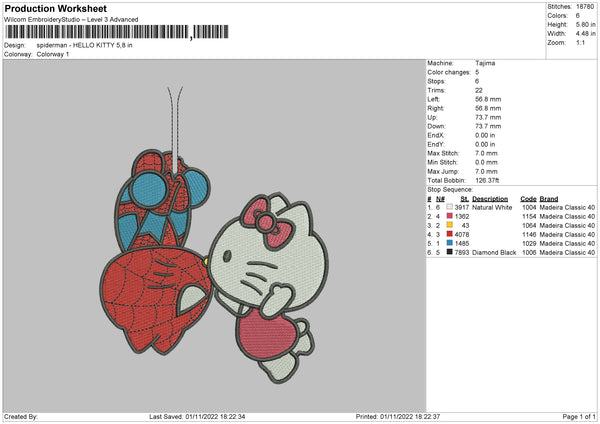Select stitch count 3917 in row 1

(x=462, y=207)
